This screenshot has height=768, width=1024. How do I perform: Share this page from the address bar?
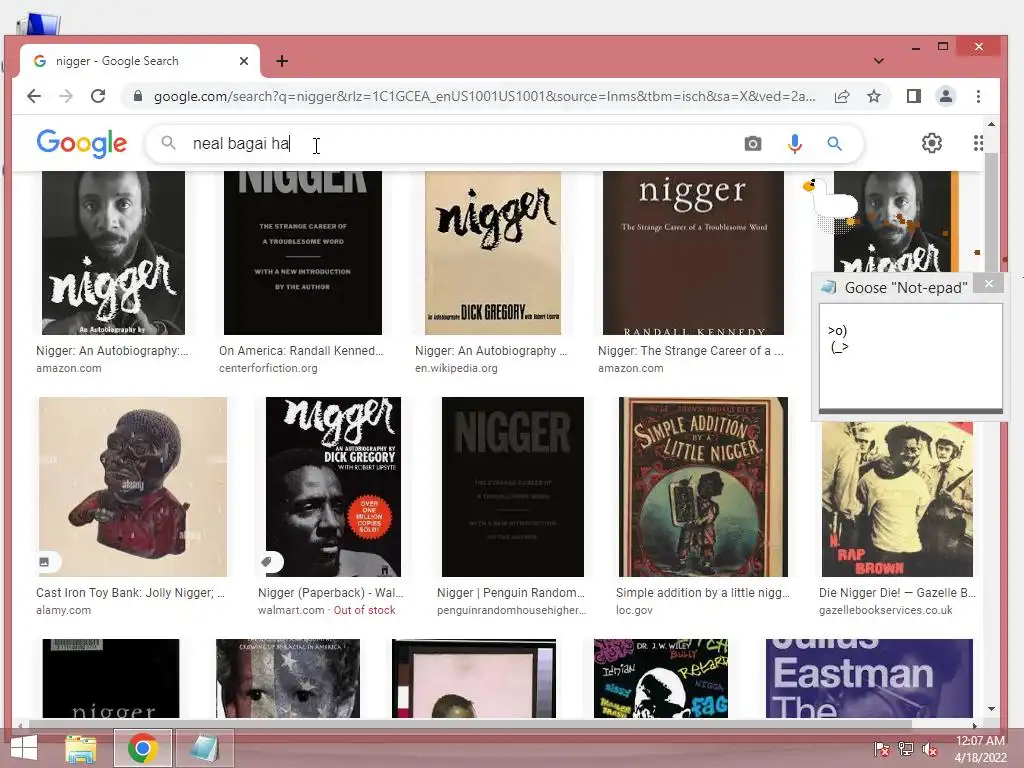tap(842, 96)
